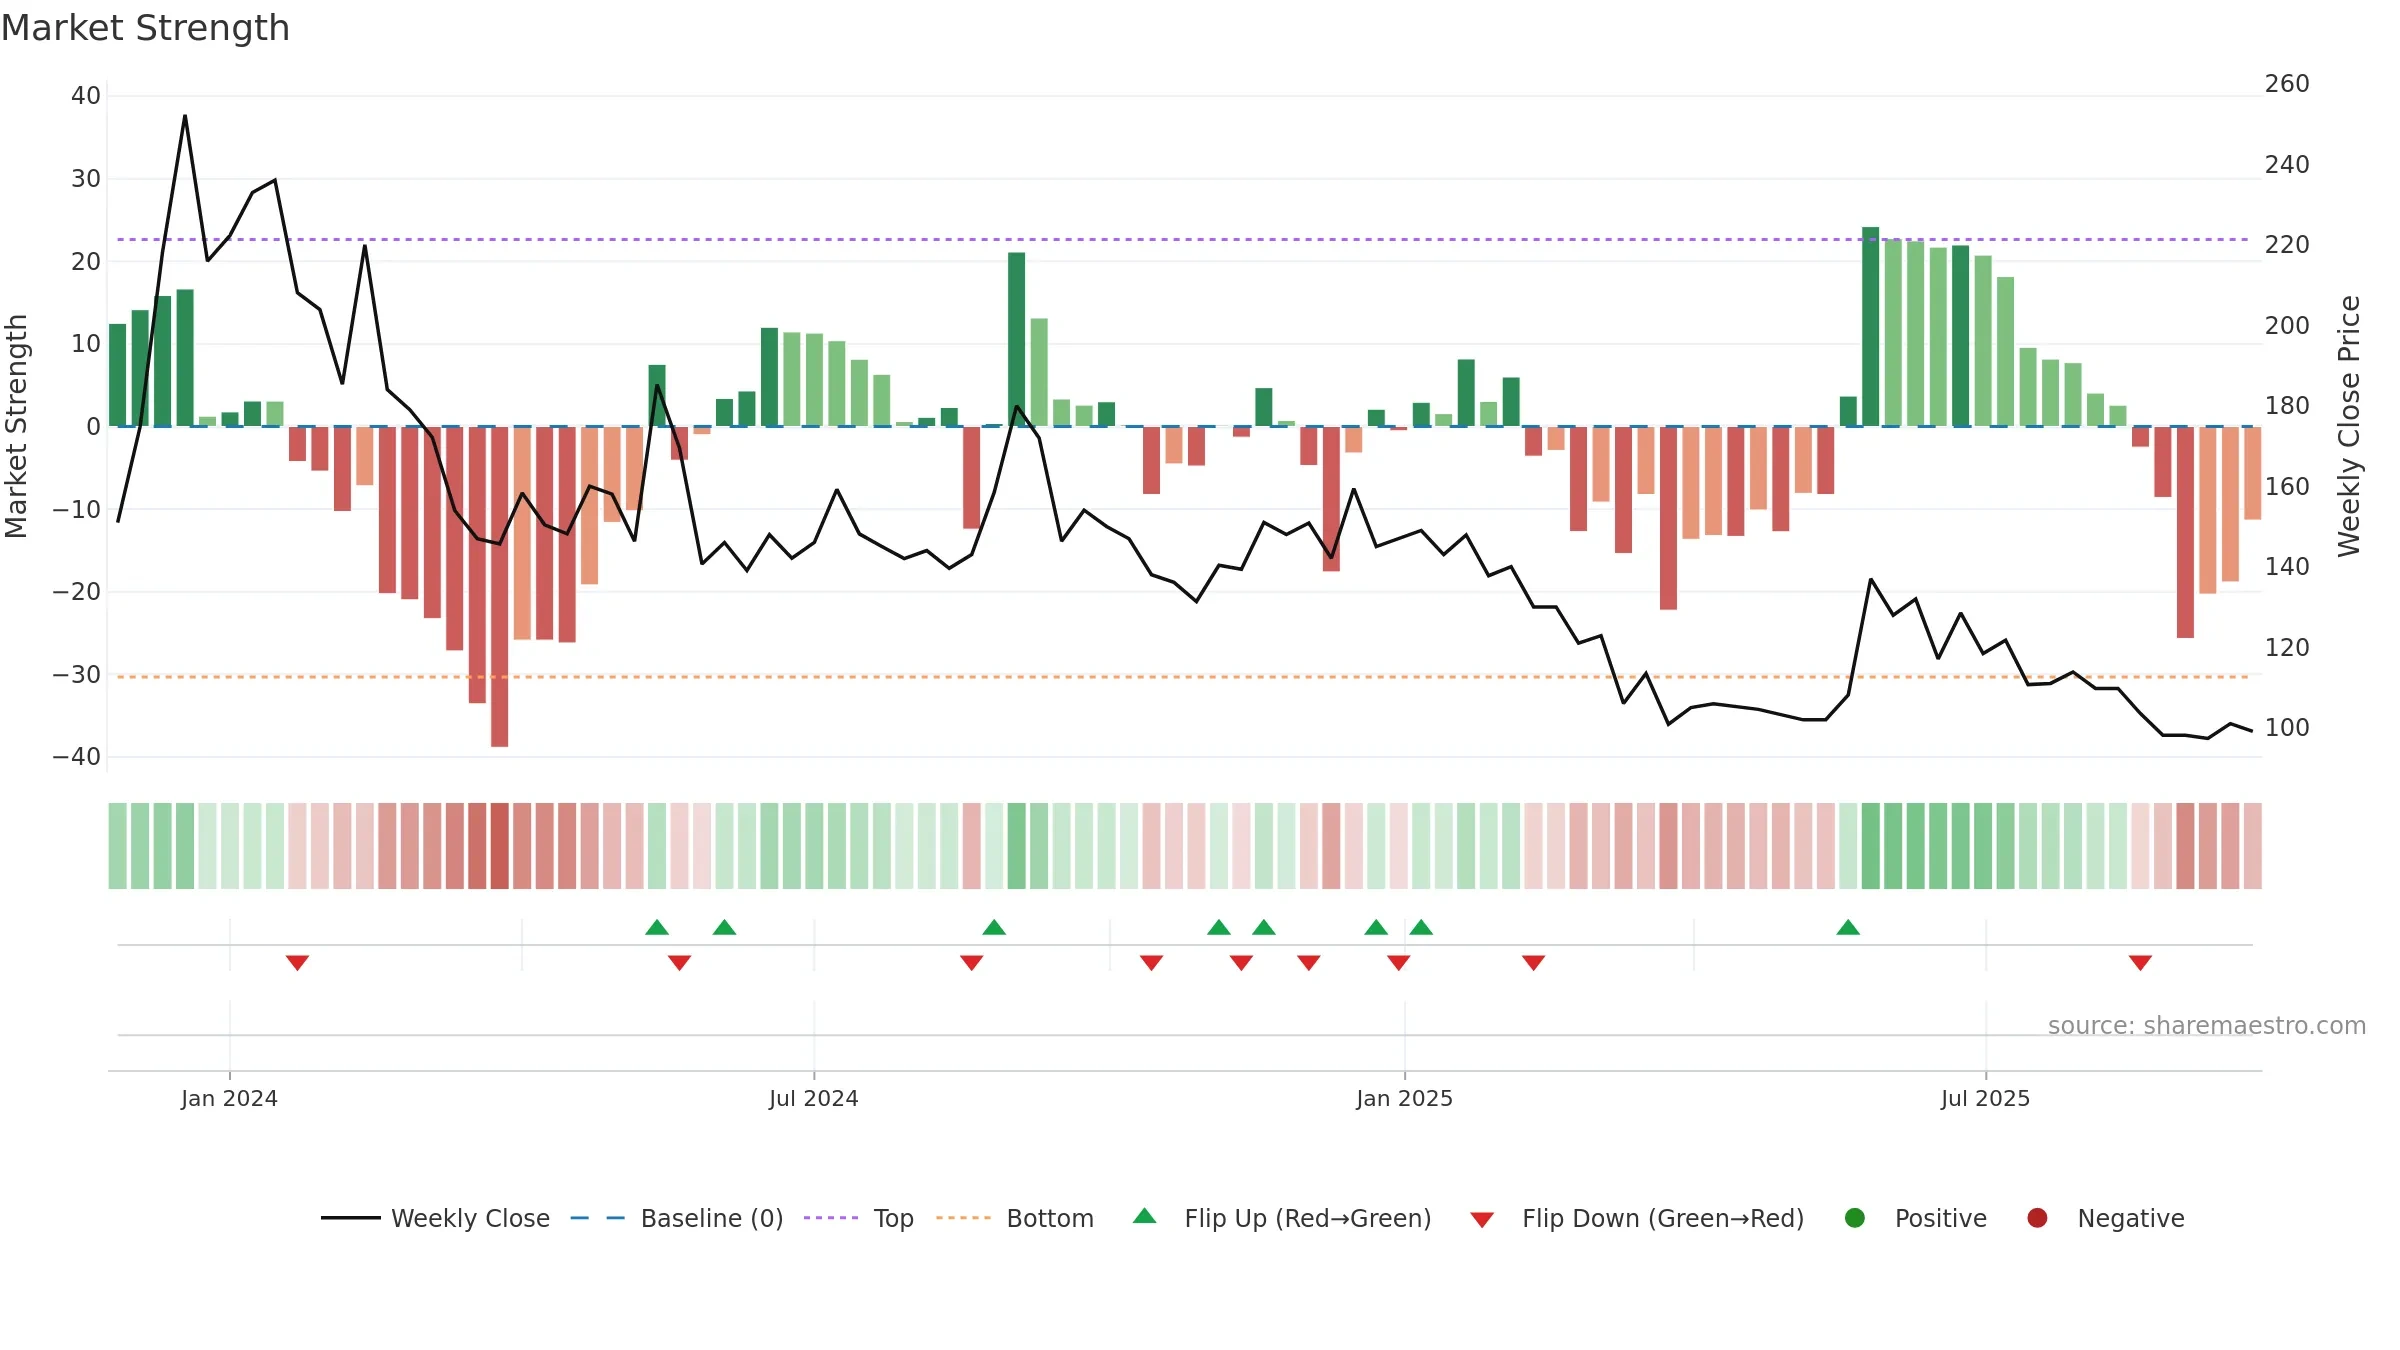2400x1350 pixels.
Task: Click the first green heat-strip cell
Action: pos(117,846)
